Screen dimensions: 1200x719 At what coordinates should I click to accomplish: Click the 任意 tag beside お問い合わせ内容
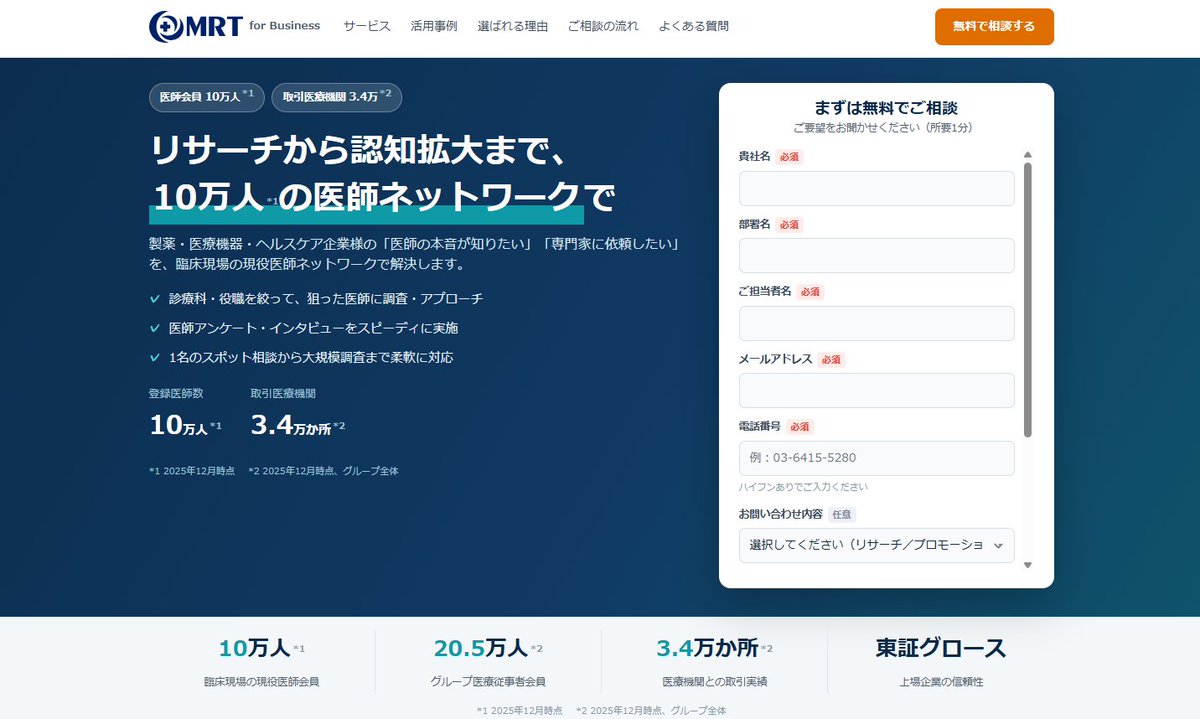point(842,514)
